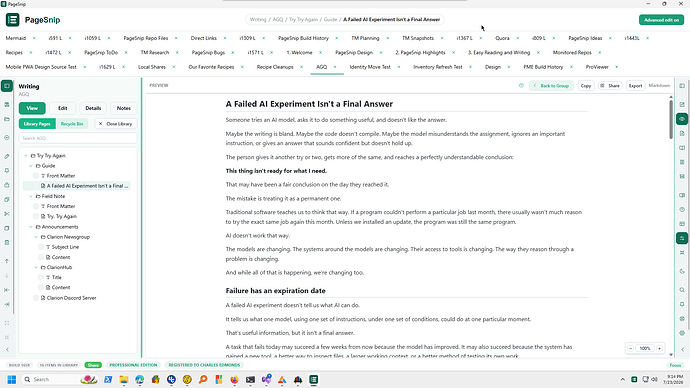Collapse the right sidebar with bottom chevron

682,350
